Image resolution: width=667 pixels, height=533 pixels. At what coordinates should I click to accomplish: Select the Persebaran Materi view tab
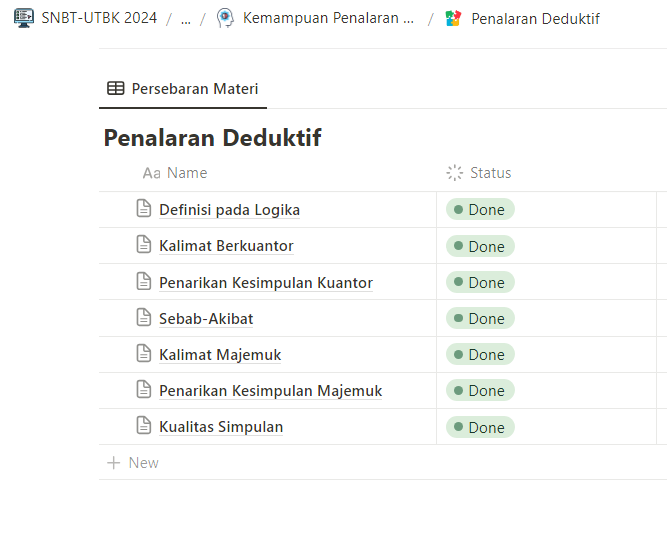183,89
